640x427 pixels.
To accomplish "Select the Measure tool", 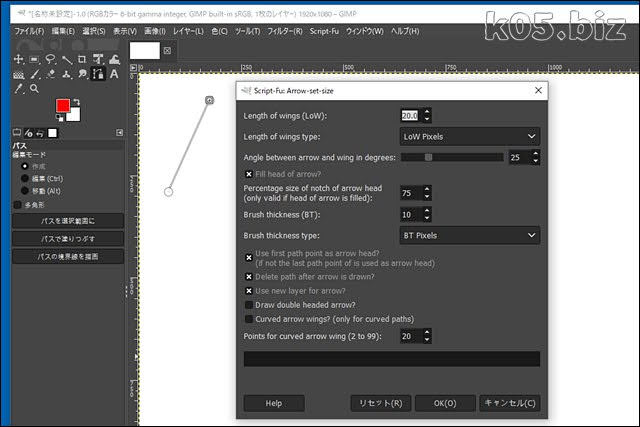I will 67,60.
